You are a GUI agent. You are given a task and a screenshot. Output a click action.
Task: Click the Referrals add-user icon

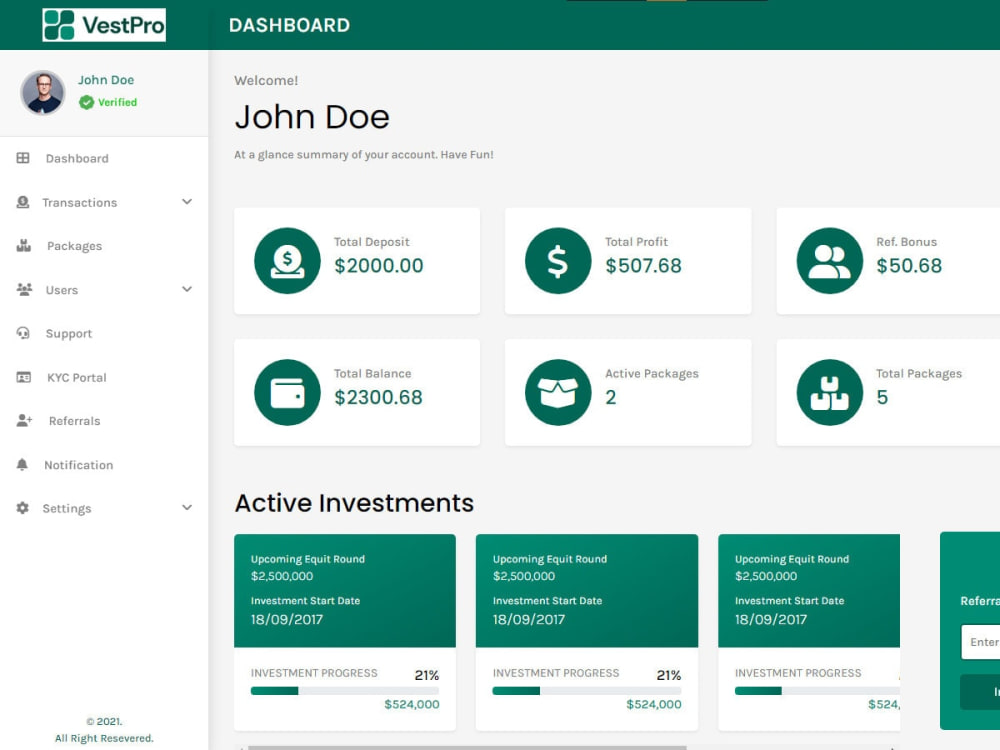24,420
